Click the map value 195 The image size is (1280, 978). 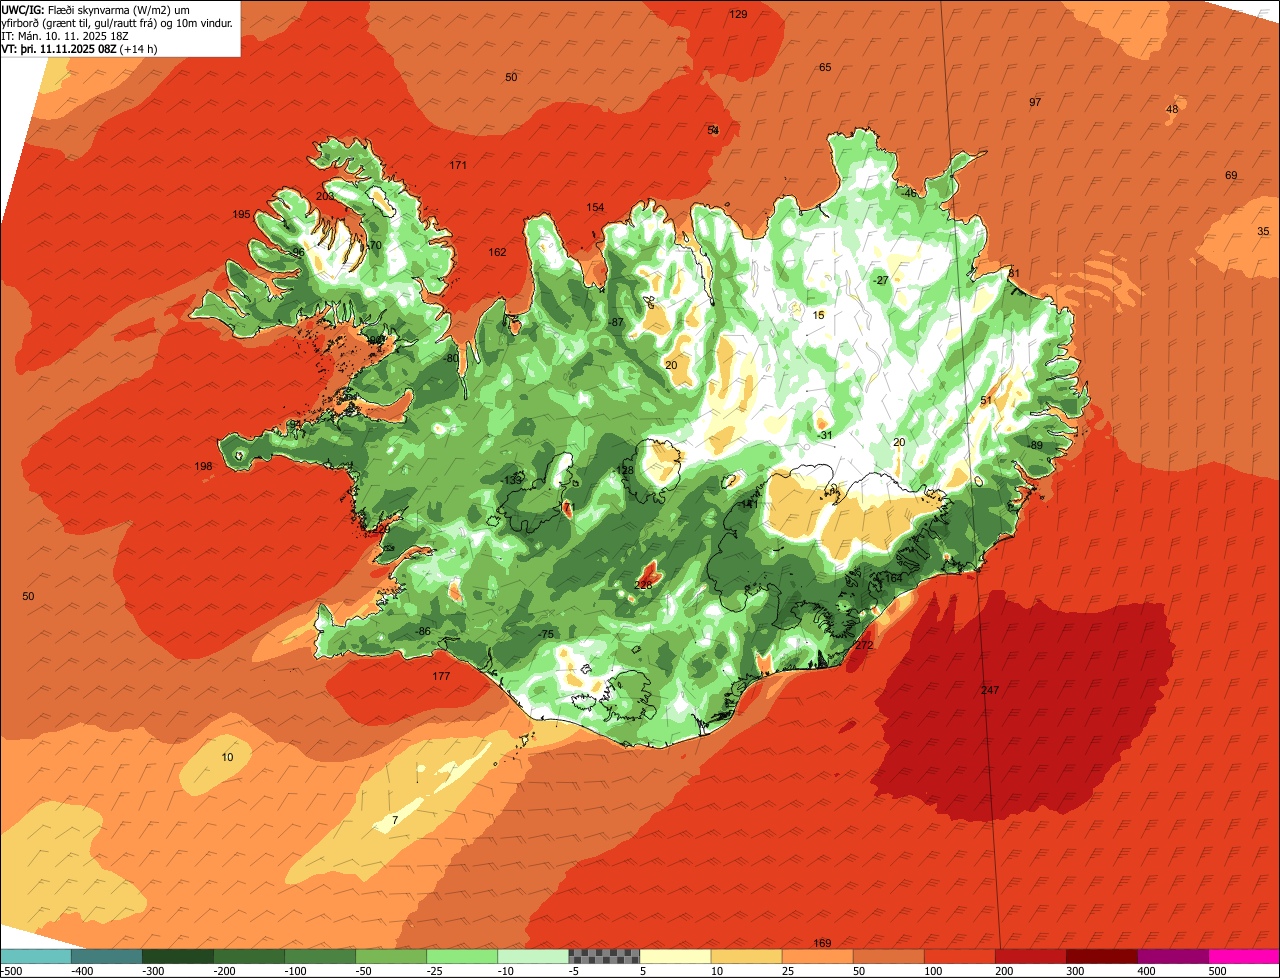[x=241, y=214]
